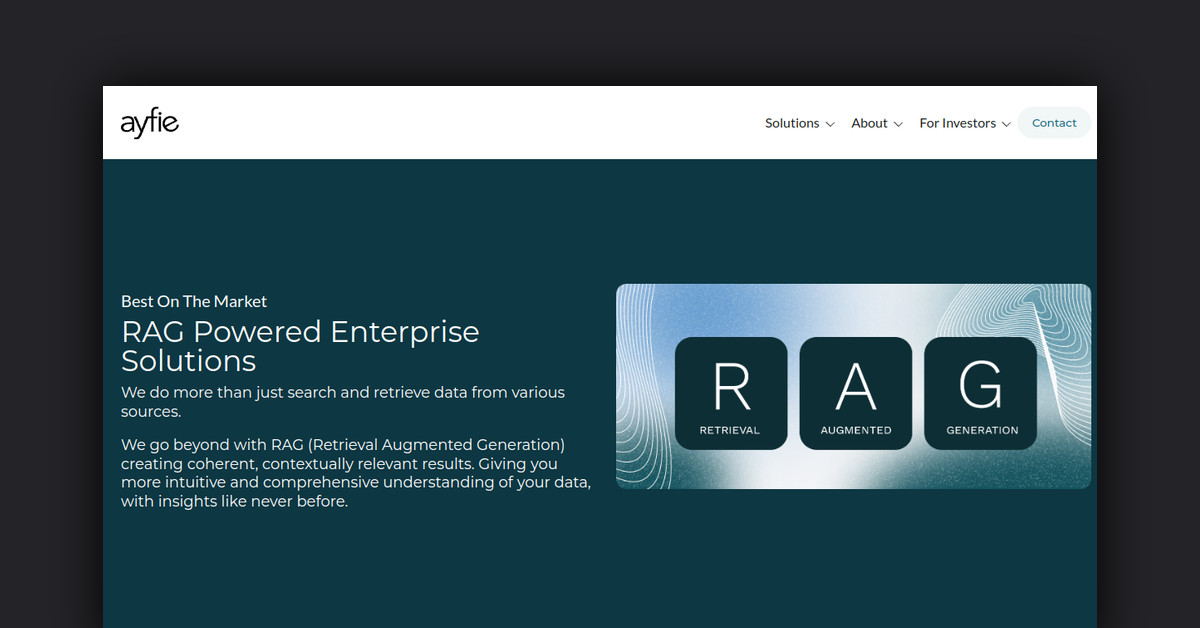
Task: Click the paragraph starting "We go beyond with RAG"
Action: point(355,473)
